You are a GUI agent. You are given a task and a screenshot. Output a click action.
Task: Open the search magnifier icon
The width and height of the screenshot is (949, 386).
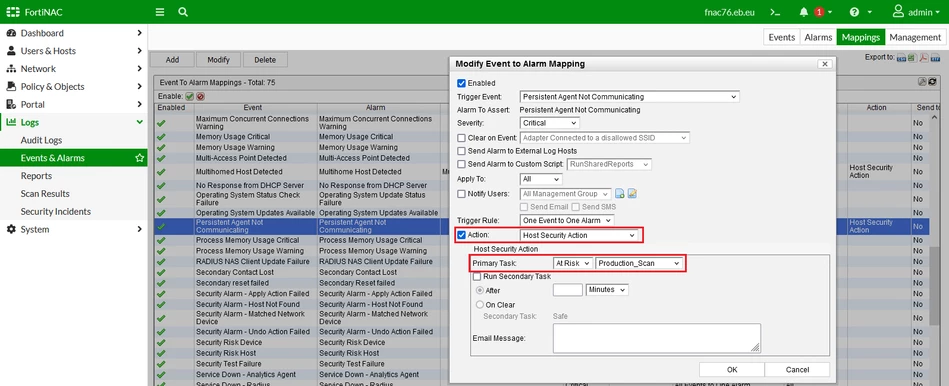click(x=183, y=12)
